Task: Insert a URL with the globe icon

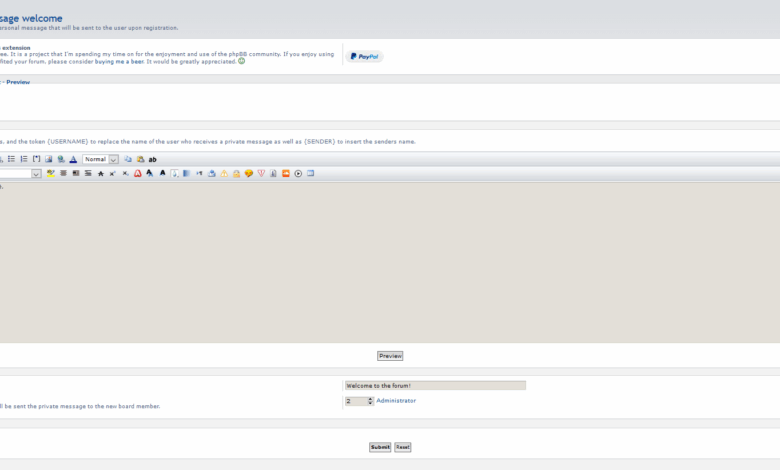Action: pyautogui.click(x=61, y=159)
